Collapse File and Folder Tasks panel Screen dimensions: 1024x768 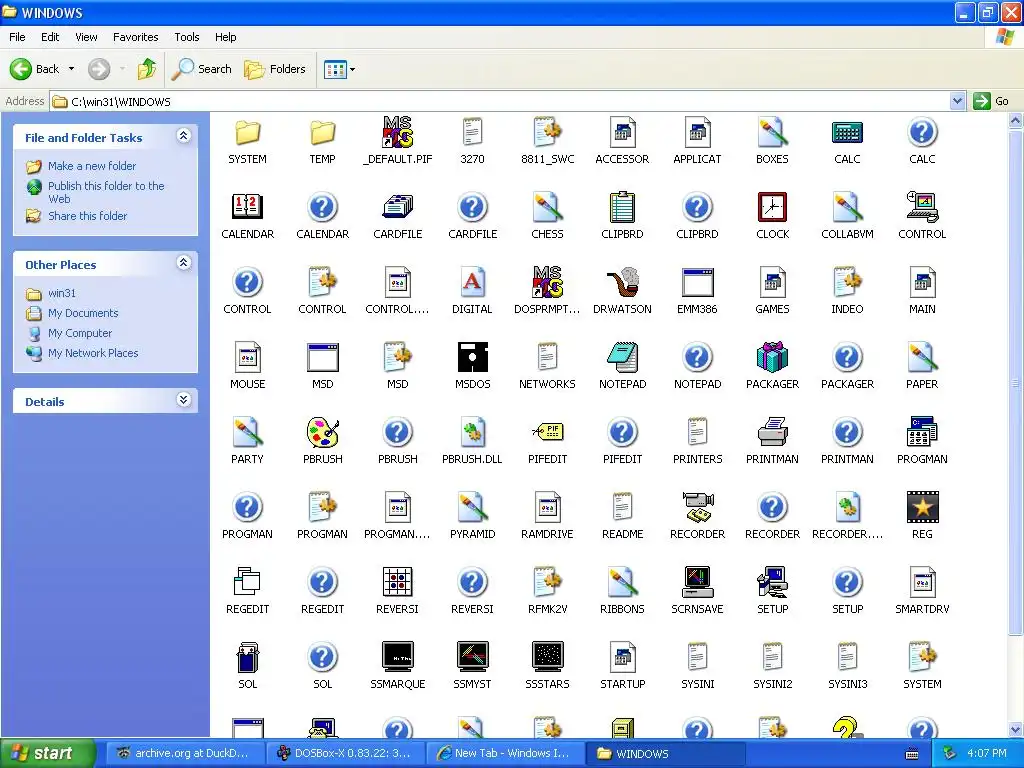click(x=184, y=136)
